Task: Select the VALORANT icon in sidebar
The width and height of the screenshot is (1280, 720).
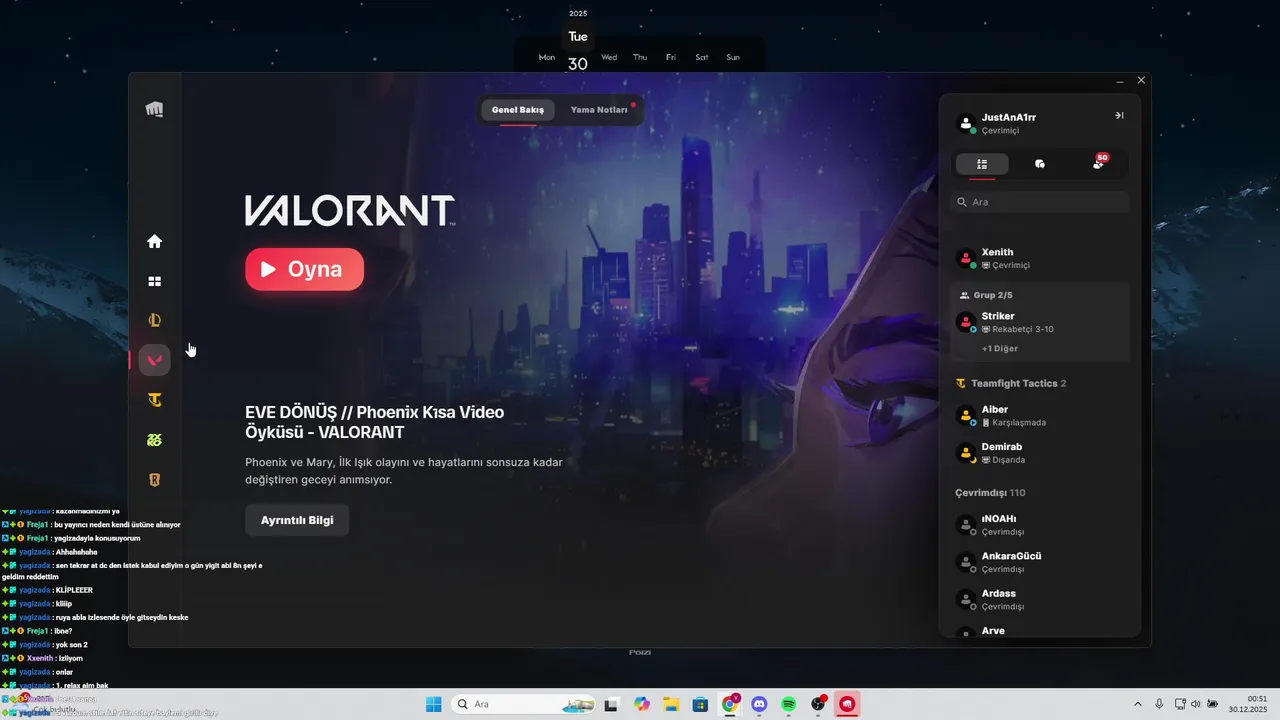Action: pos(154,360)
